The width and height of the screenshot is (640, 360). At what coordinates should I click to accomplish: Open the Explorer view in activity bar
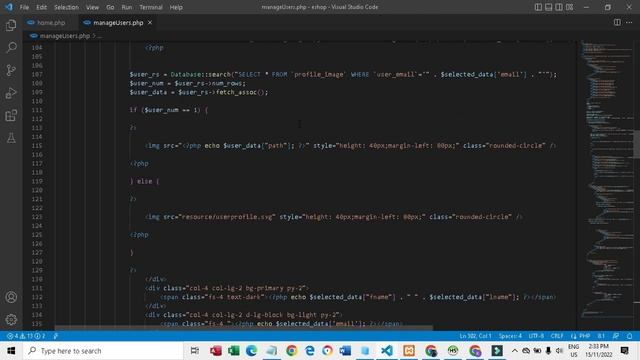point(11,25)
